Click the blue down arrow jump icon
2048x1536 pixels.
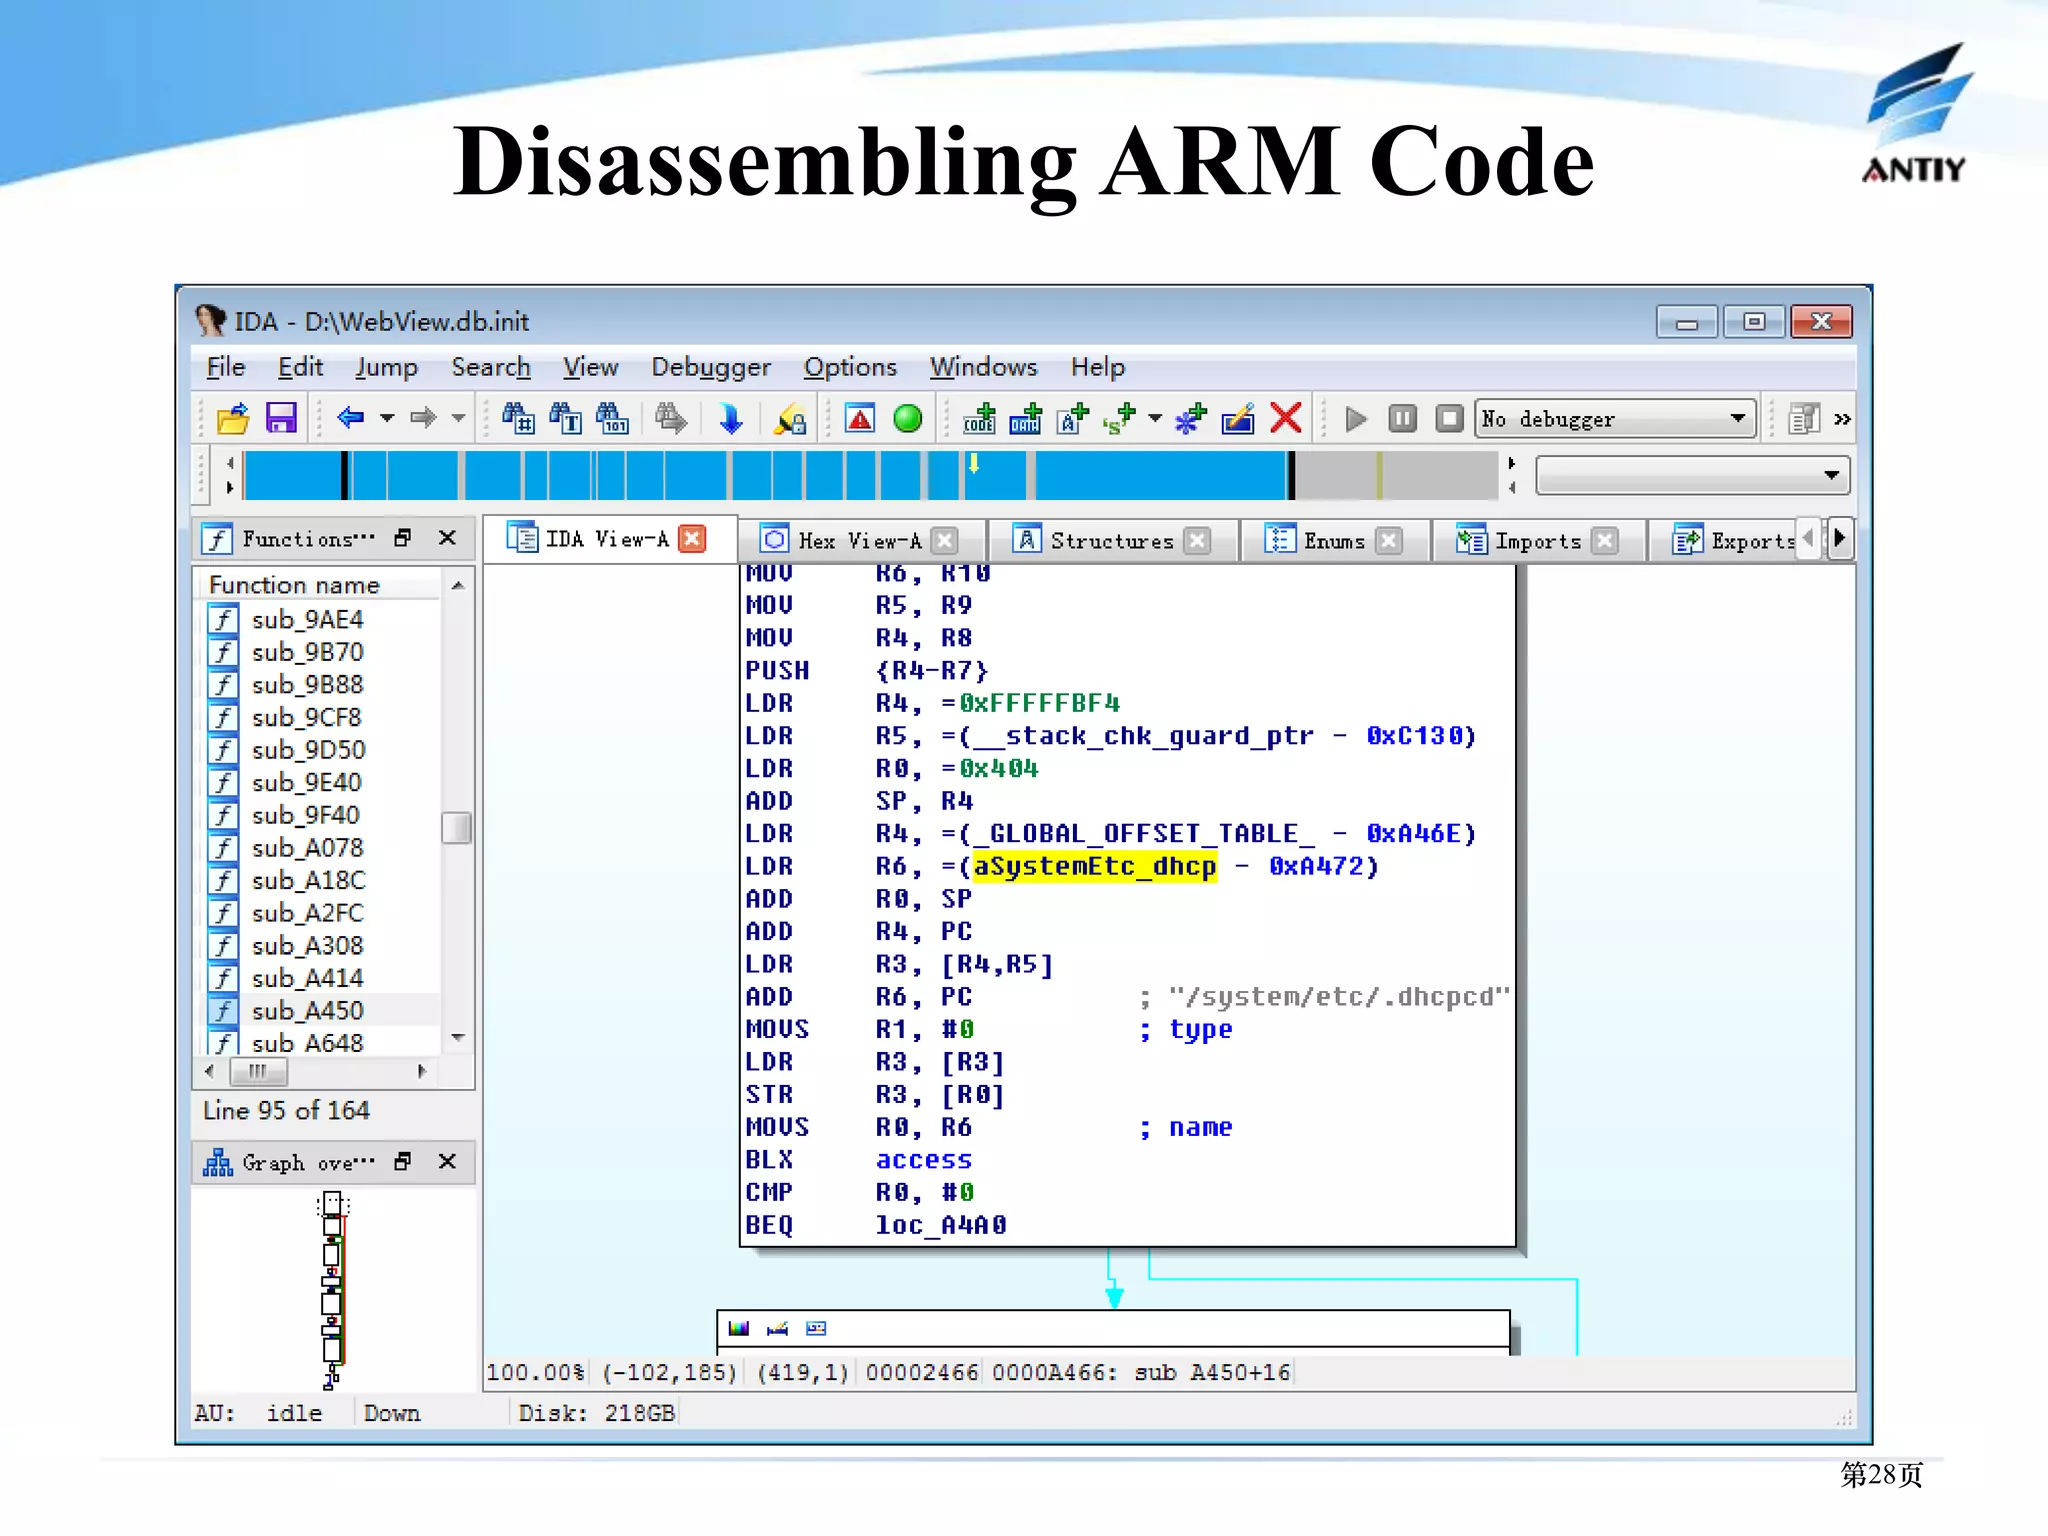coord(731,418)
